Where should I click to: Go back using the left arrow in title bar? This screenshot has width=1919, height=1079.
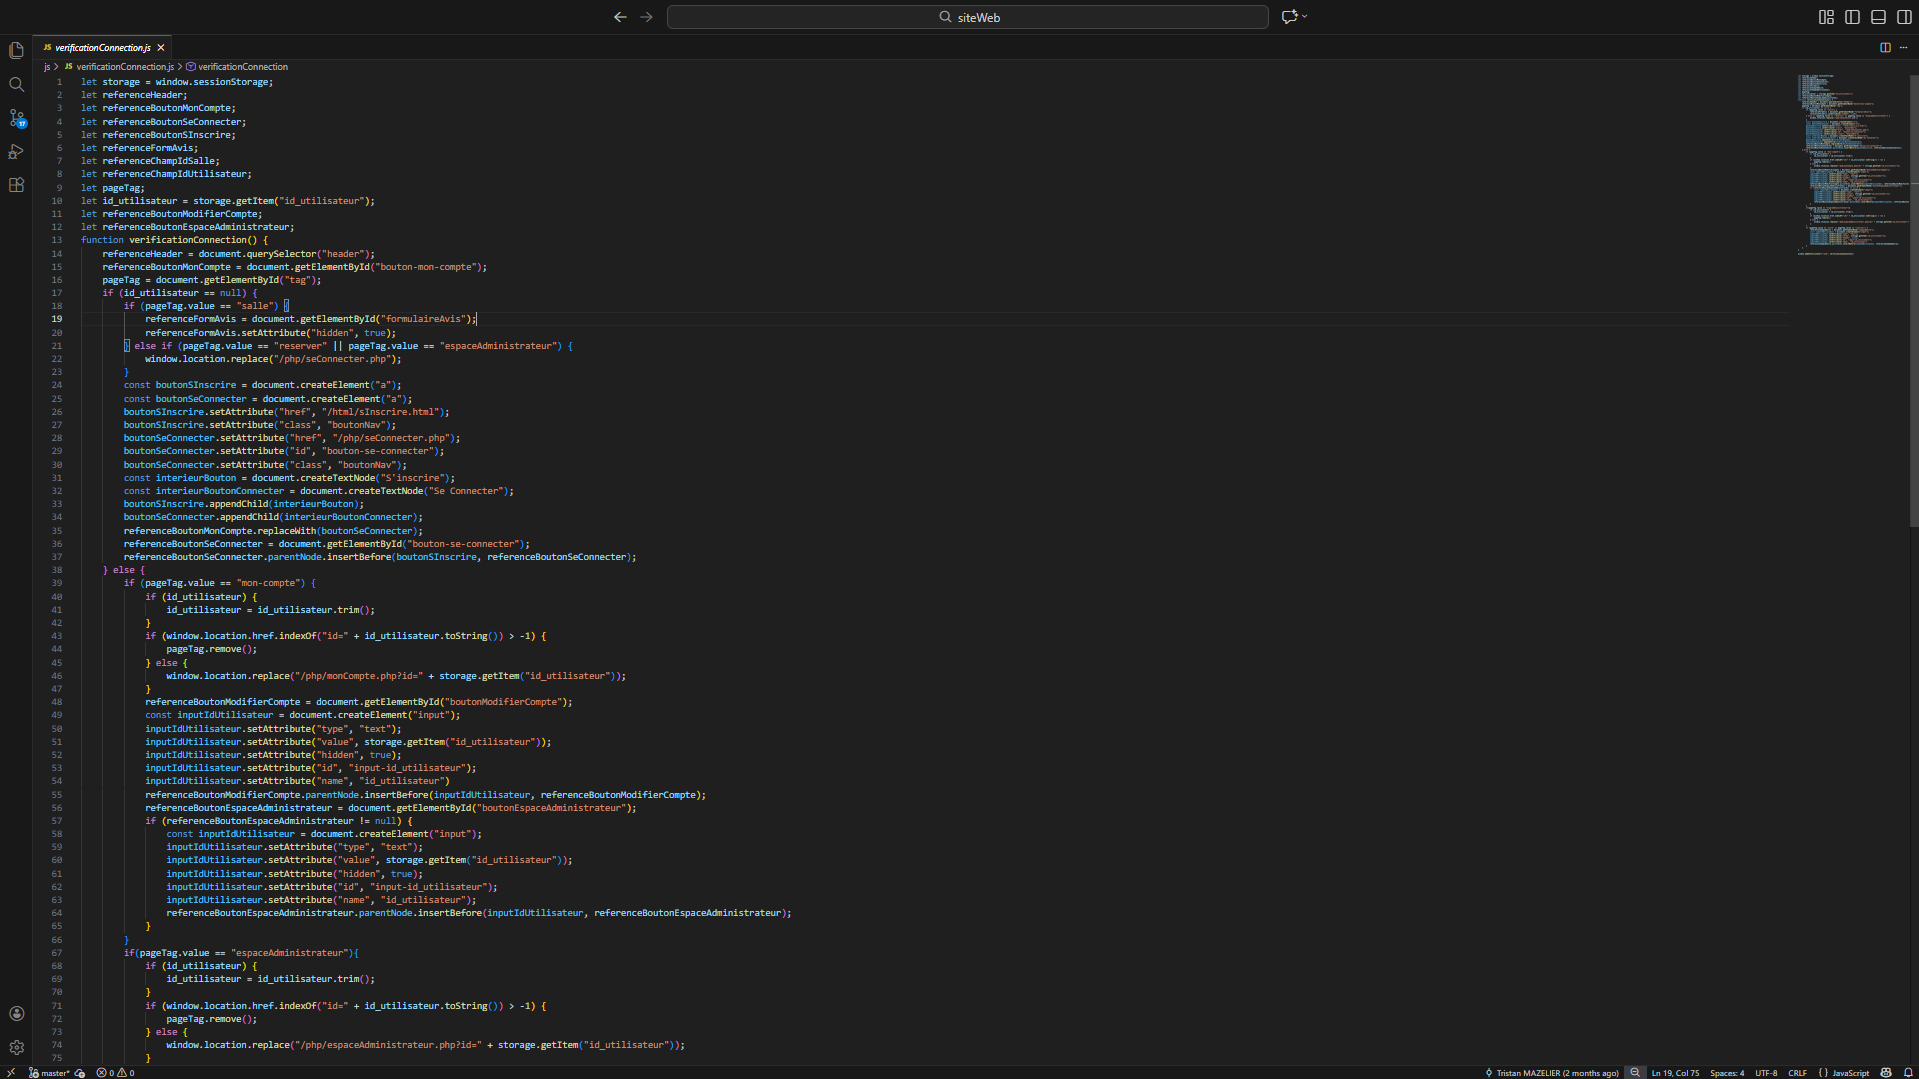pos(620,17)
